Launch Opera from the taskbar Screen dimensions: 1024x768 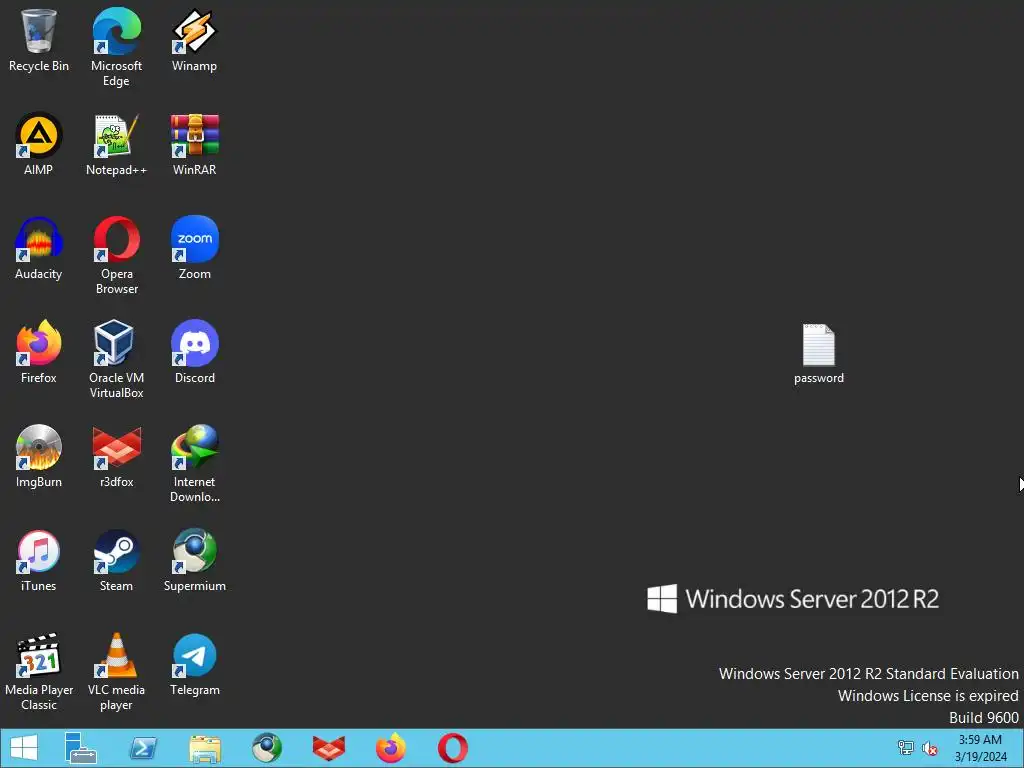pos(453,748)
